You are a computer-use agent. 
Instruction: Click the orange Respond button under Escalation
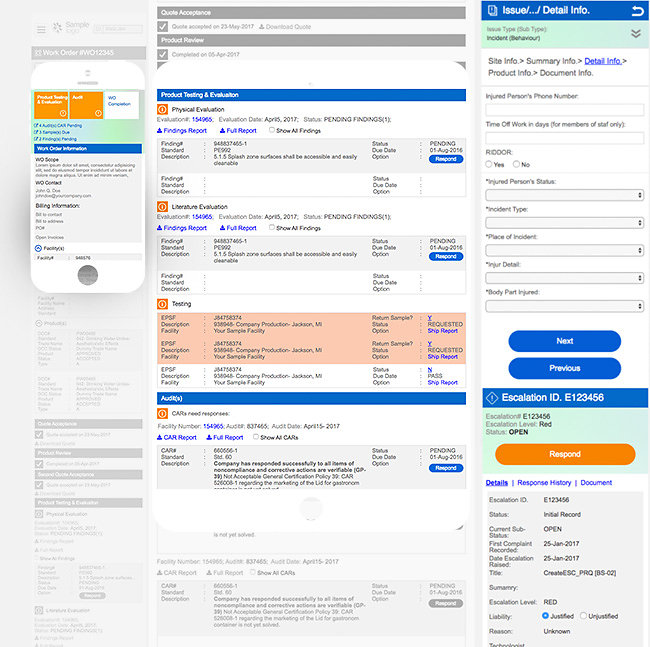[x=565, y=454]
